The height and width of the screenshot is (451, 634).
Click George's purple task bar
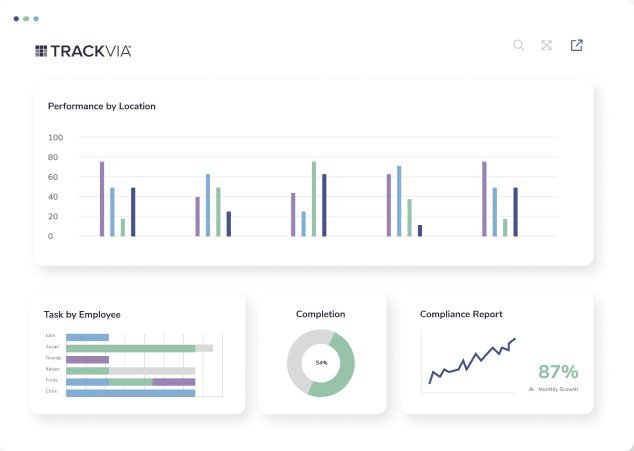point(87,359)
